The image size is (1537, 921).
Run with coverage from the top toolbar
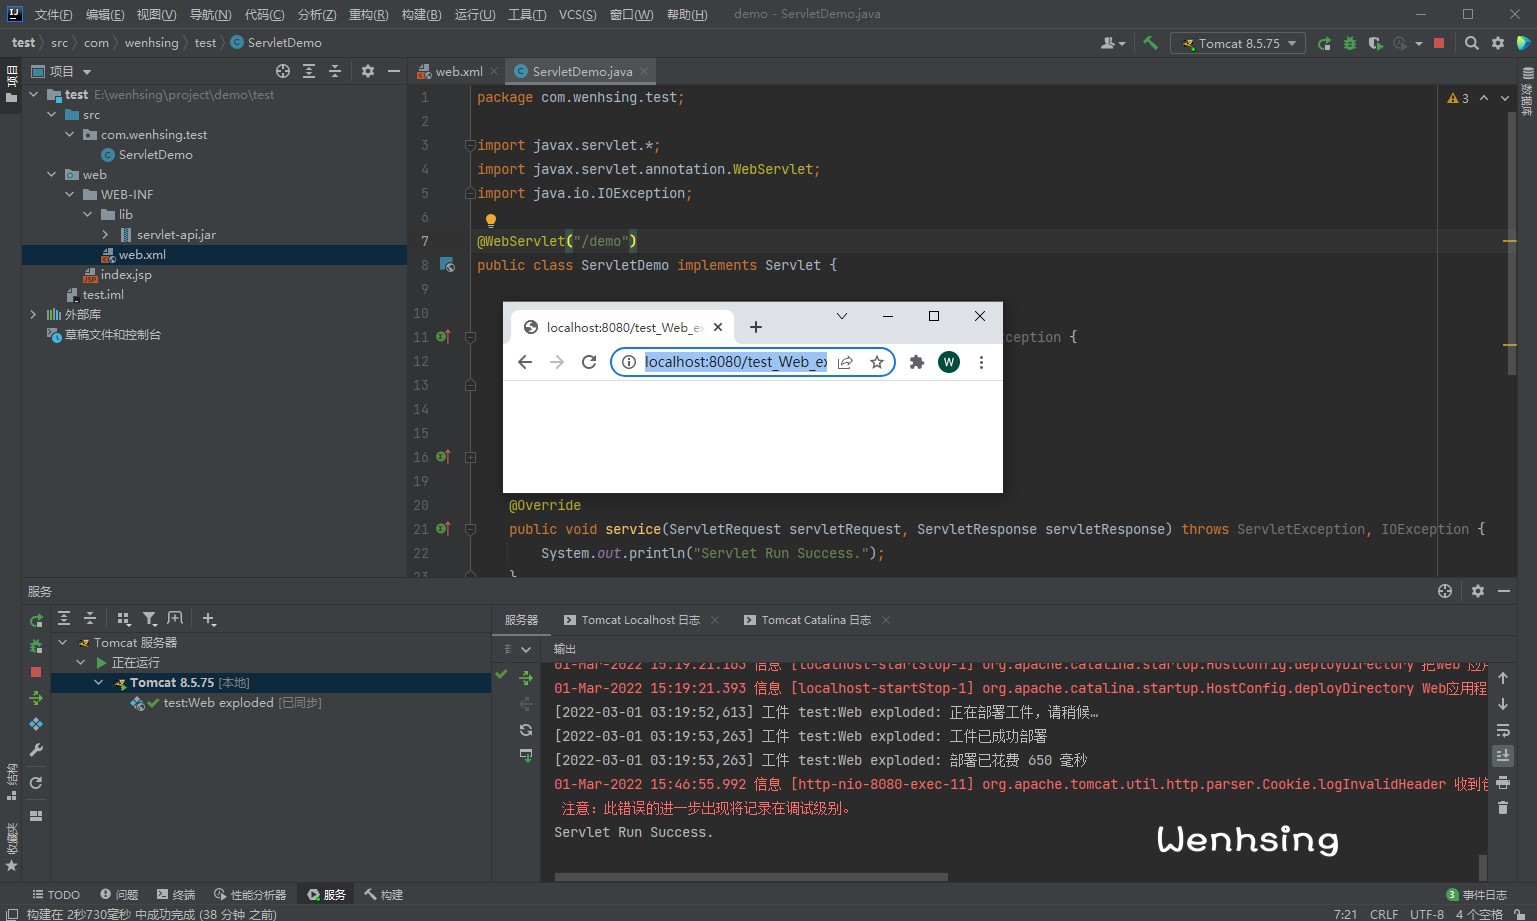(1376, 43)
